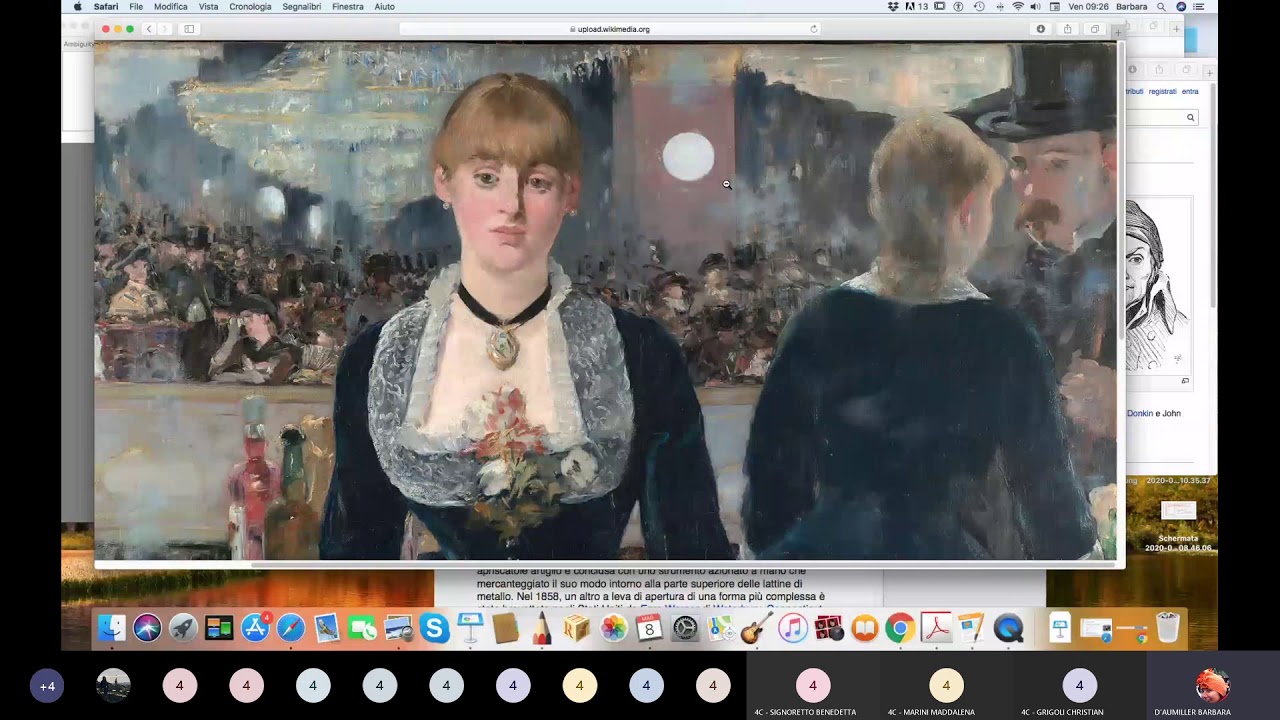
Task: Open Spotlight search in menu bar
Action: coord(1161,6)
